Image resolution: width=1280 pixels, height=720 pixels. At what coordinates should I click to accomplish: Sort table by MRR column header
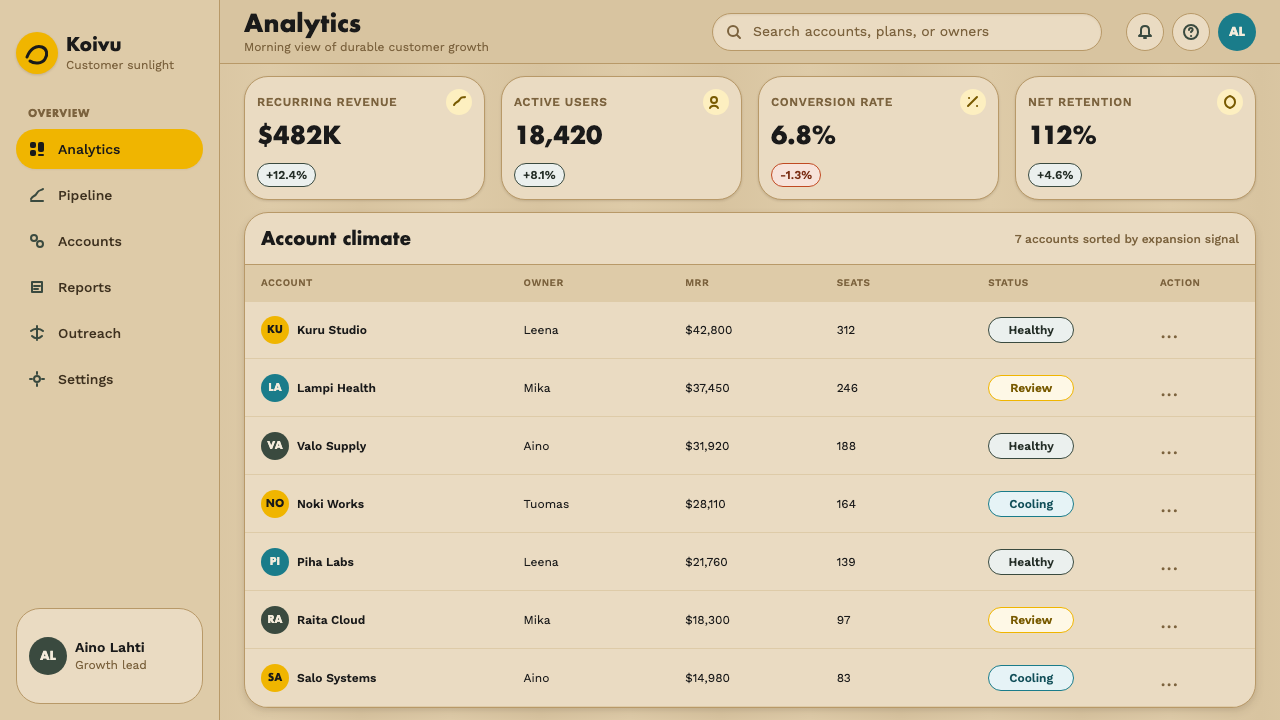point(697,283)
